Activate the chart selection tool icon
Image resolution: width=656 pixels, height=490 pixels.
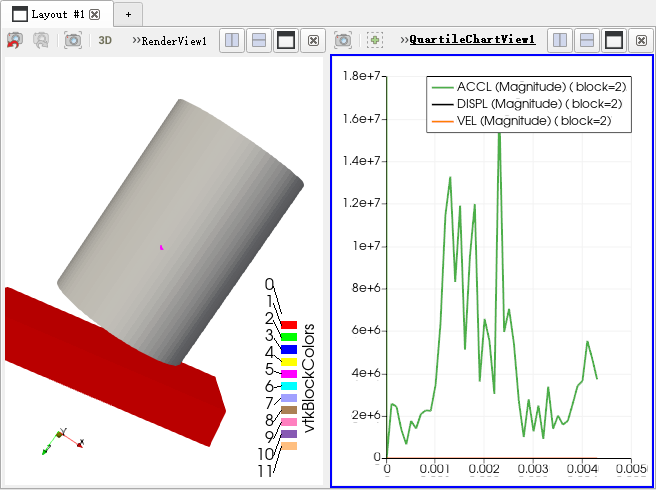(x=375, y=40)
